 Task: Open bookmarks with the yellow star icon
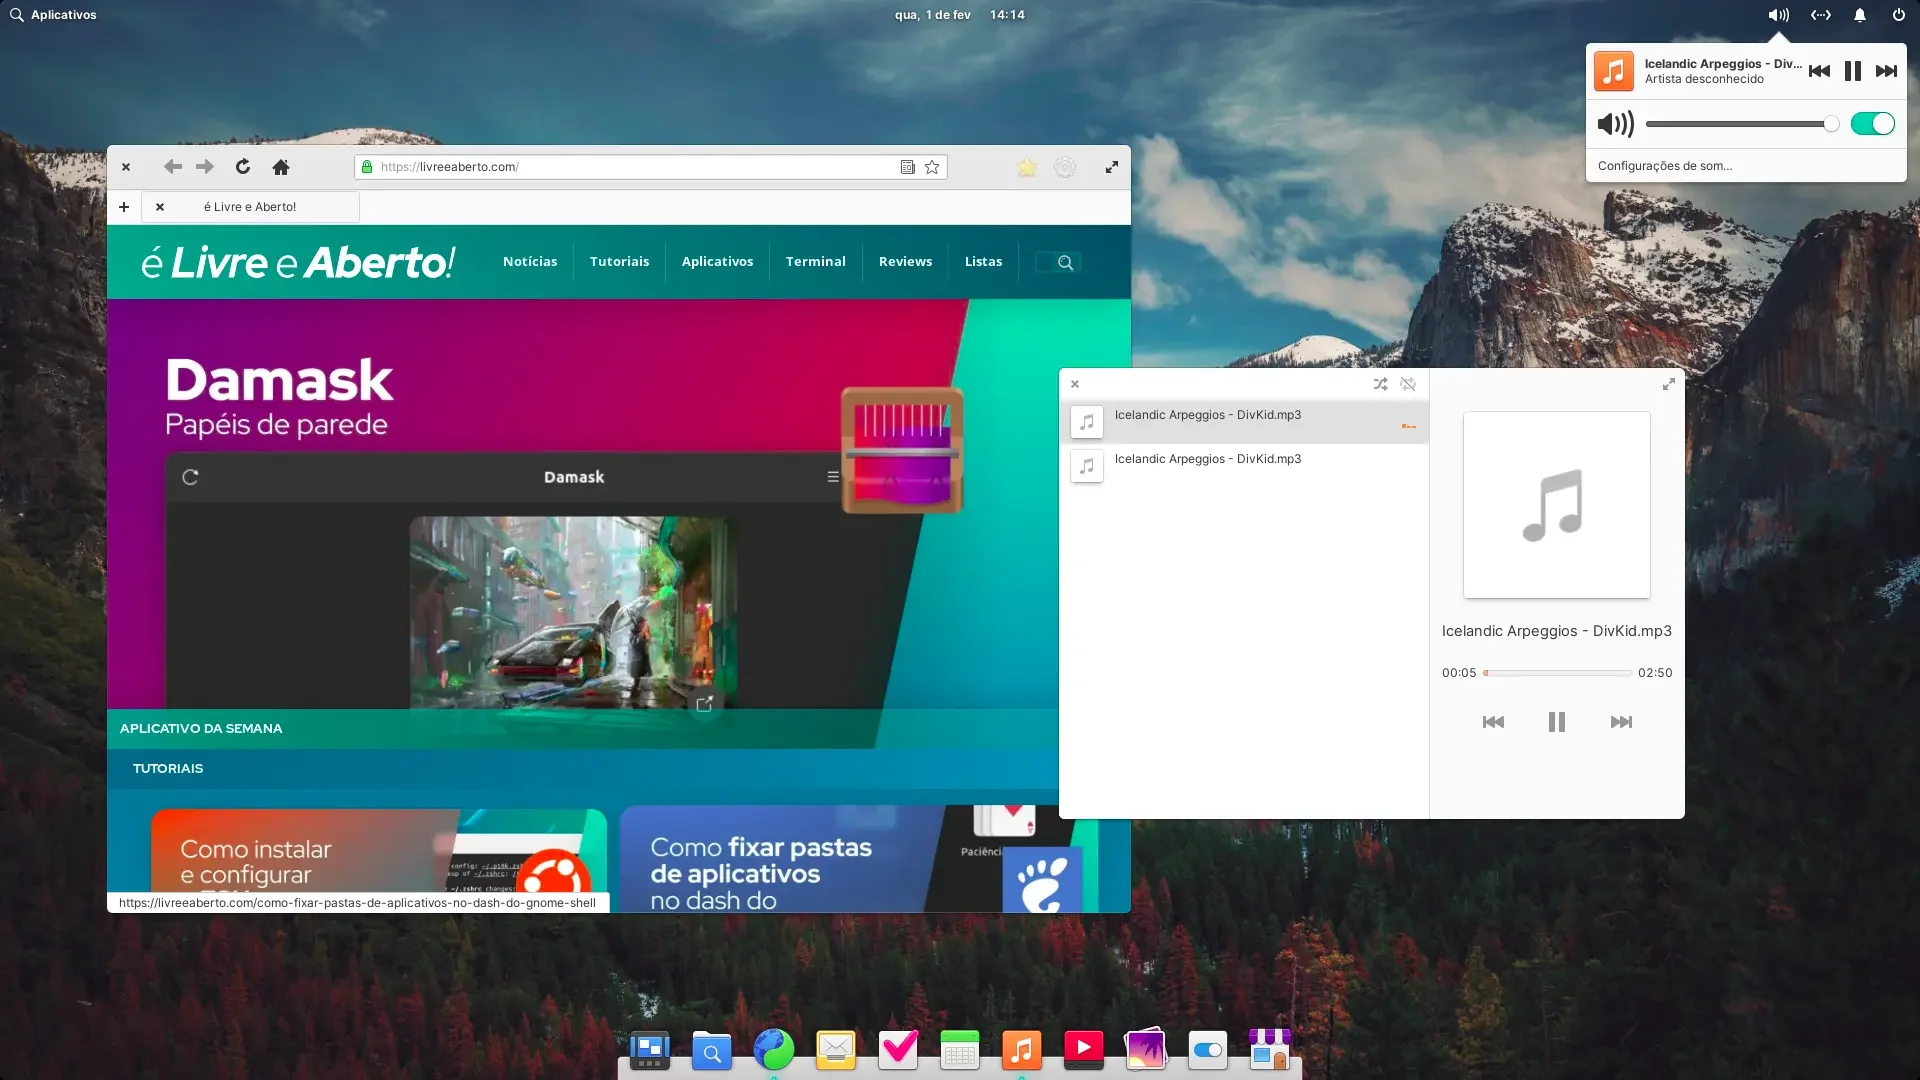click(x=1027, y=167)
